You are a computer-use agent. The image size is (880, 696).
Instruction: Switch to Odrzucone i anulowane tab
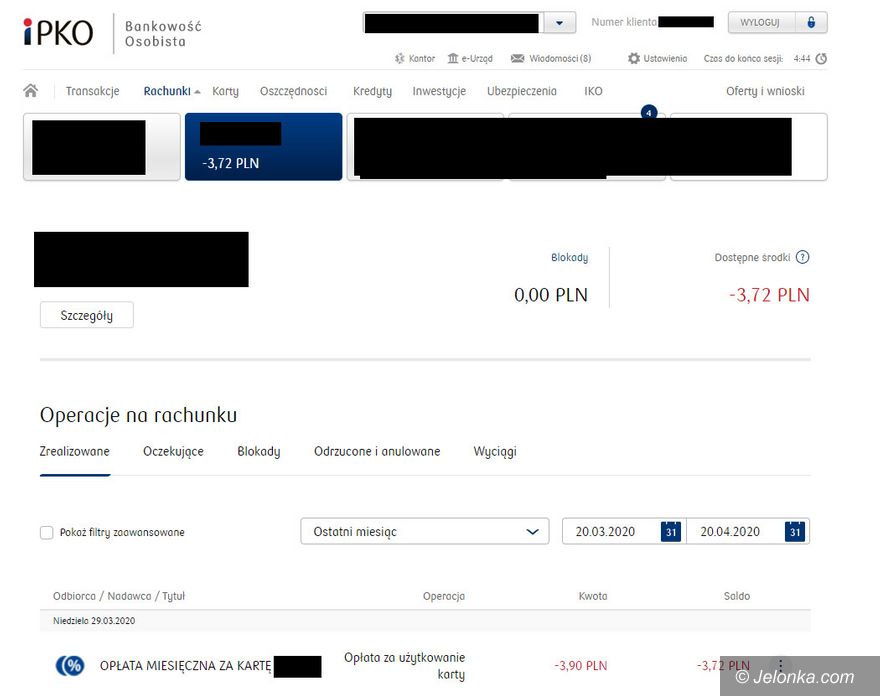[377, 451]
